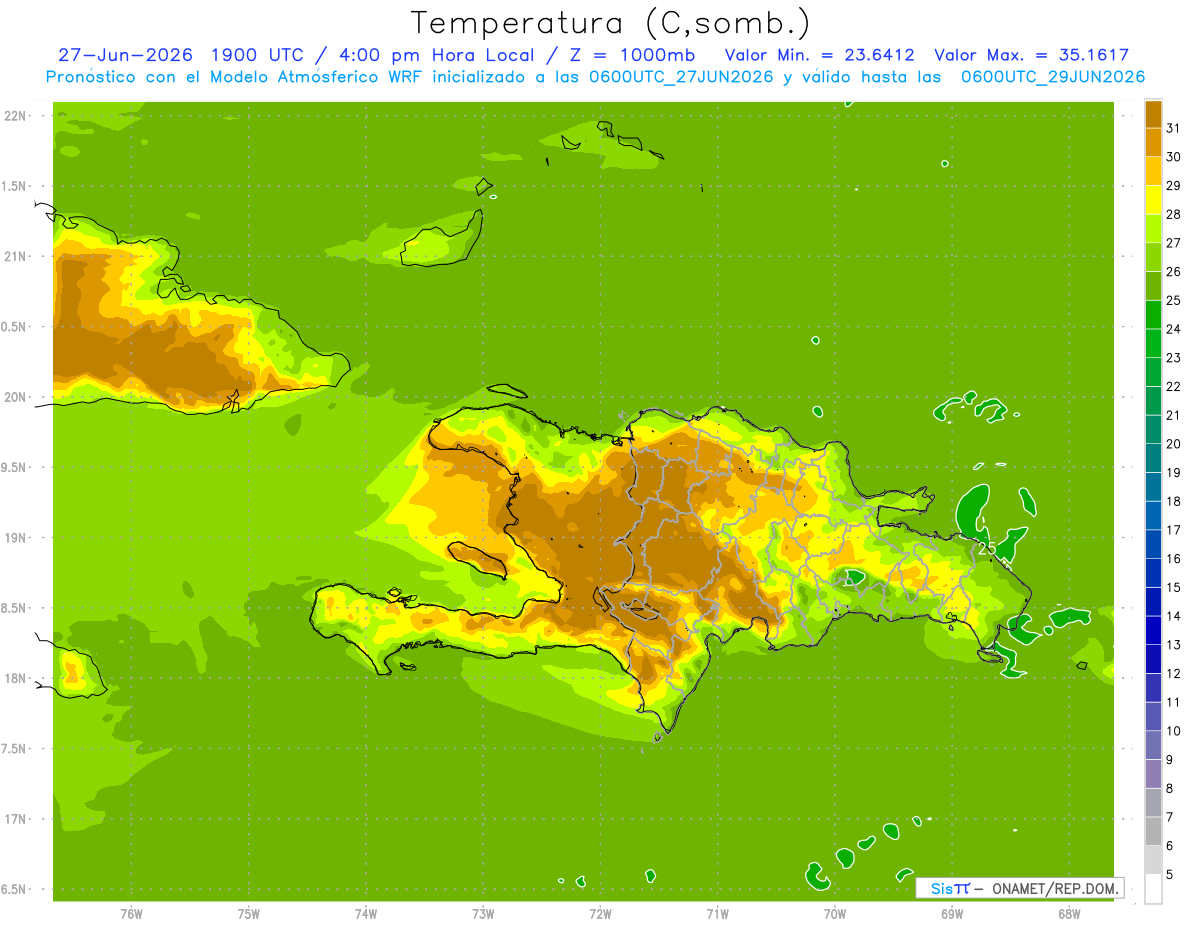Viewport: 1200px width, 927px height.
Task: Click the legend value "11"
Action: 1174,702
